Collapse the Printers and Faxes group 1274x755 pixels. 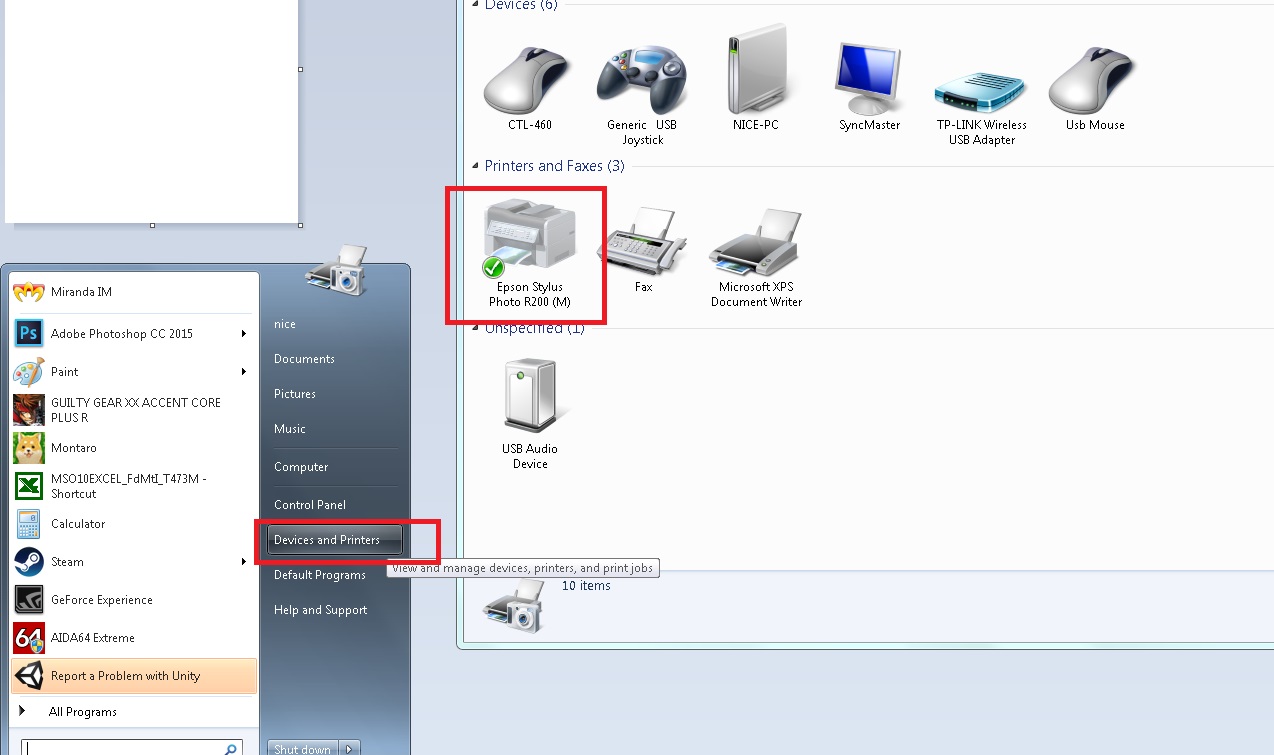475,166
